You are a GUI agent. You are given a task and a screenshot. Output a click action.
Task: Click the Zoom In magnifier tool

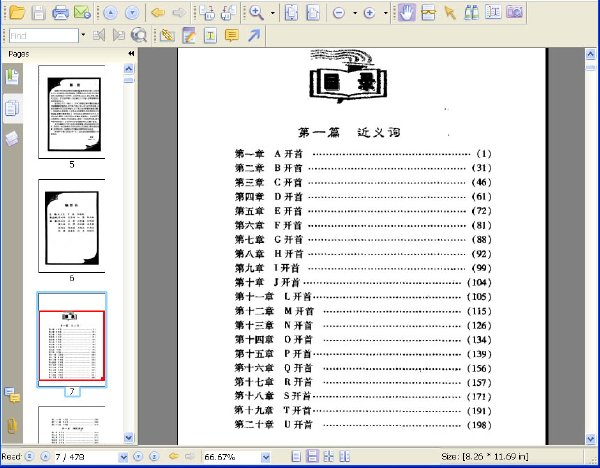point(256,13)
